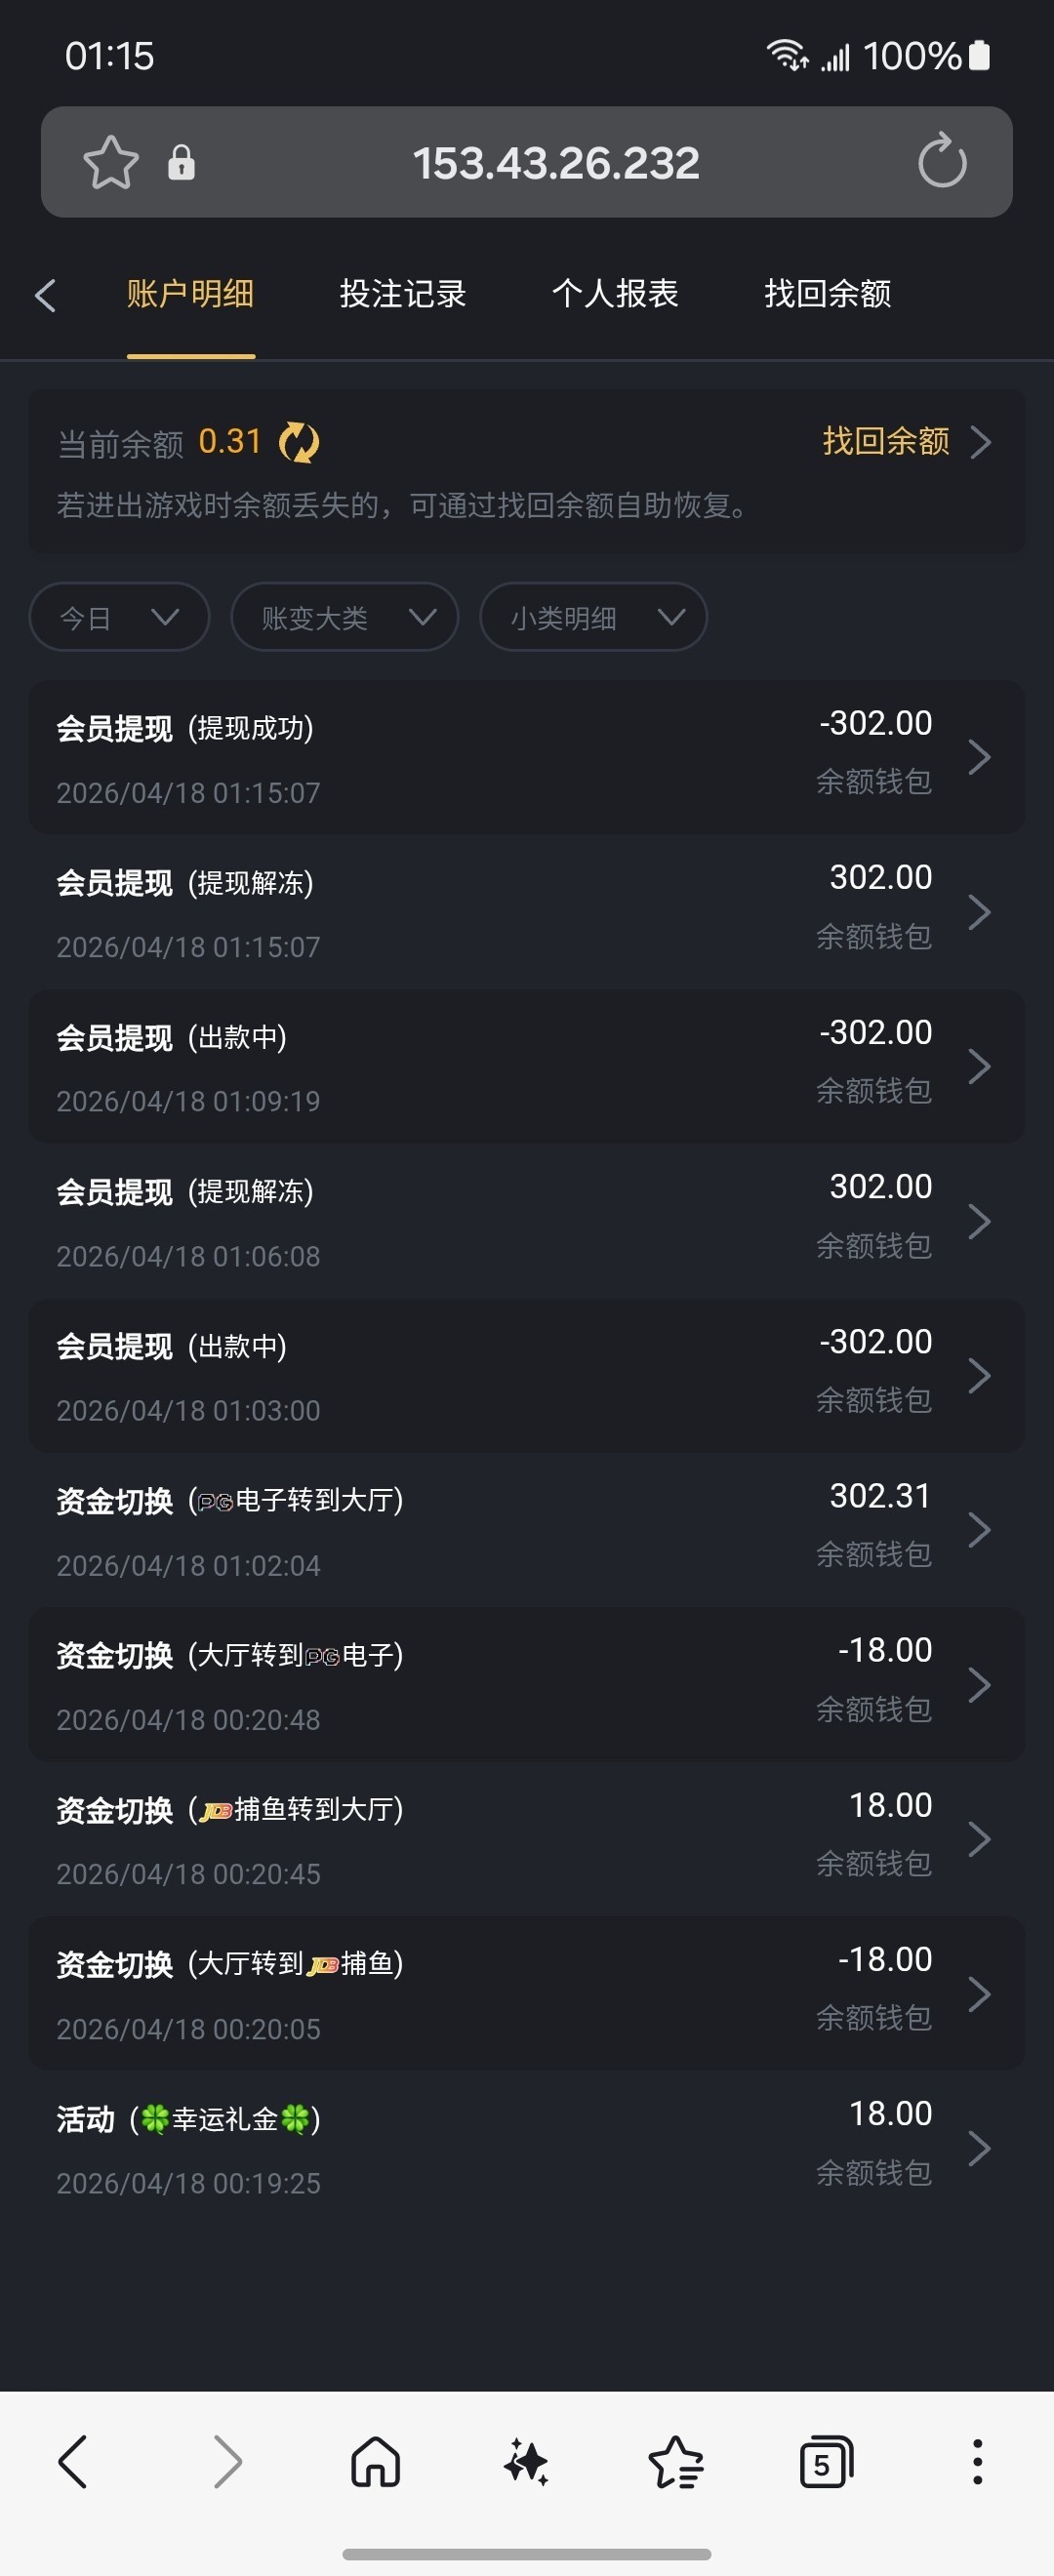This screenshot has height=2576, width=1054.
Task: Switch to the 个人报表 tab
Action: (x=615, y=294)
